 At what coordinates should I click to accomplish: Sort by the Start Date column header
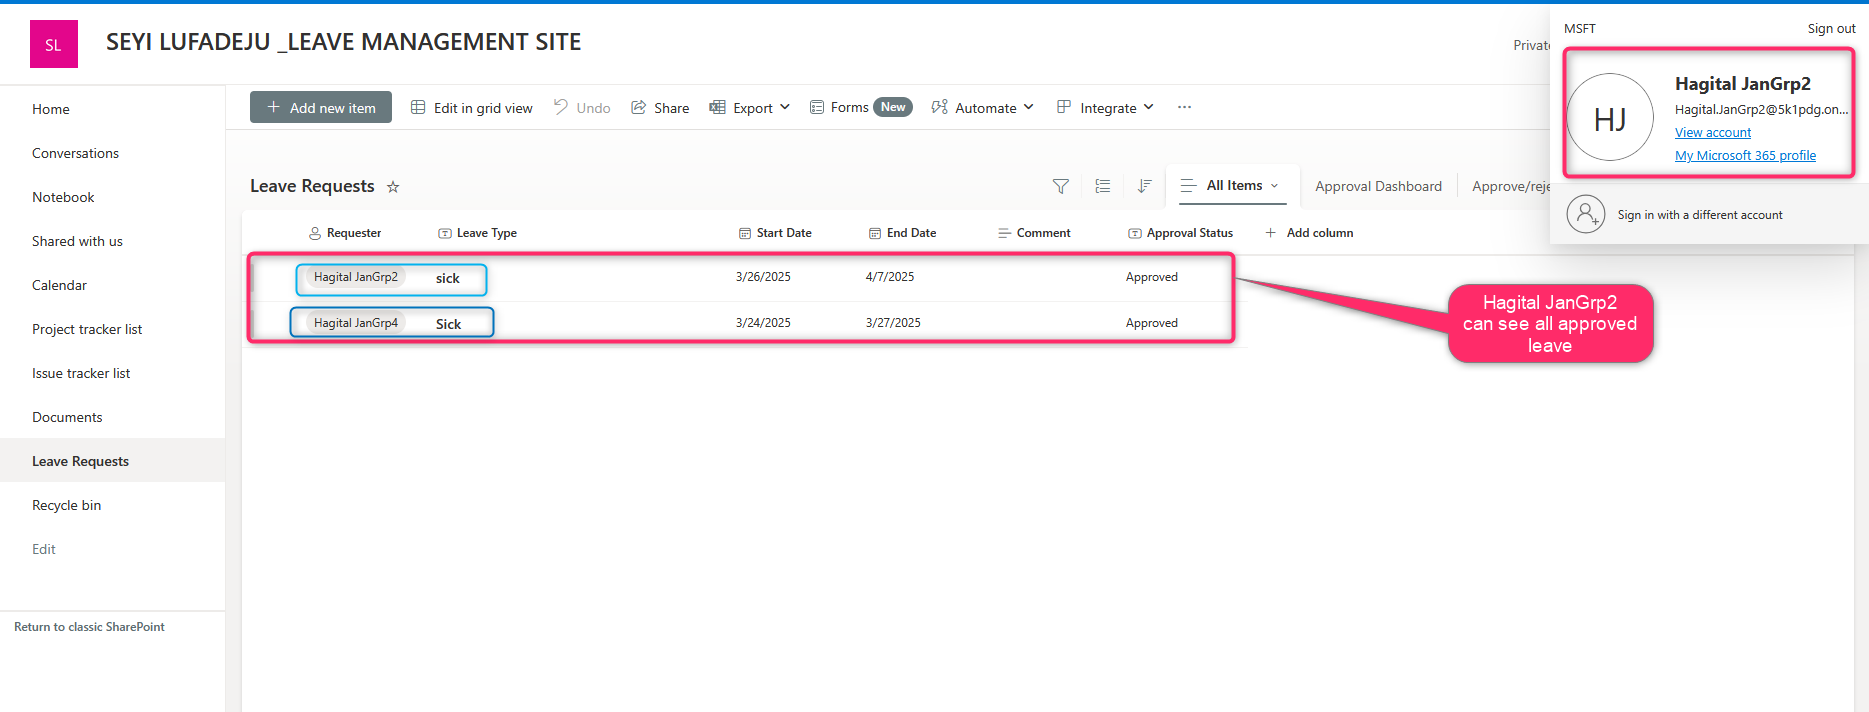tap(775, 233)
